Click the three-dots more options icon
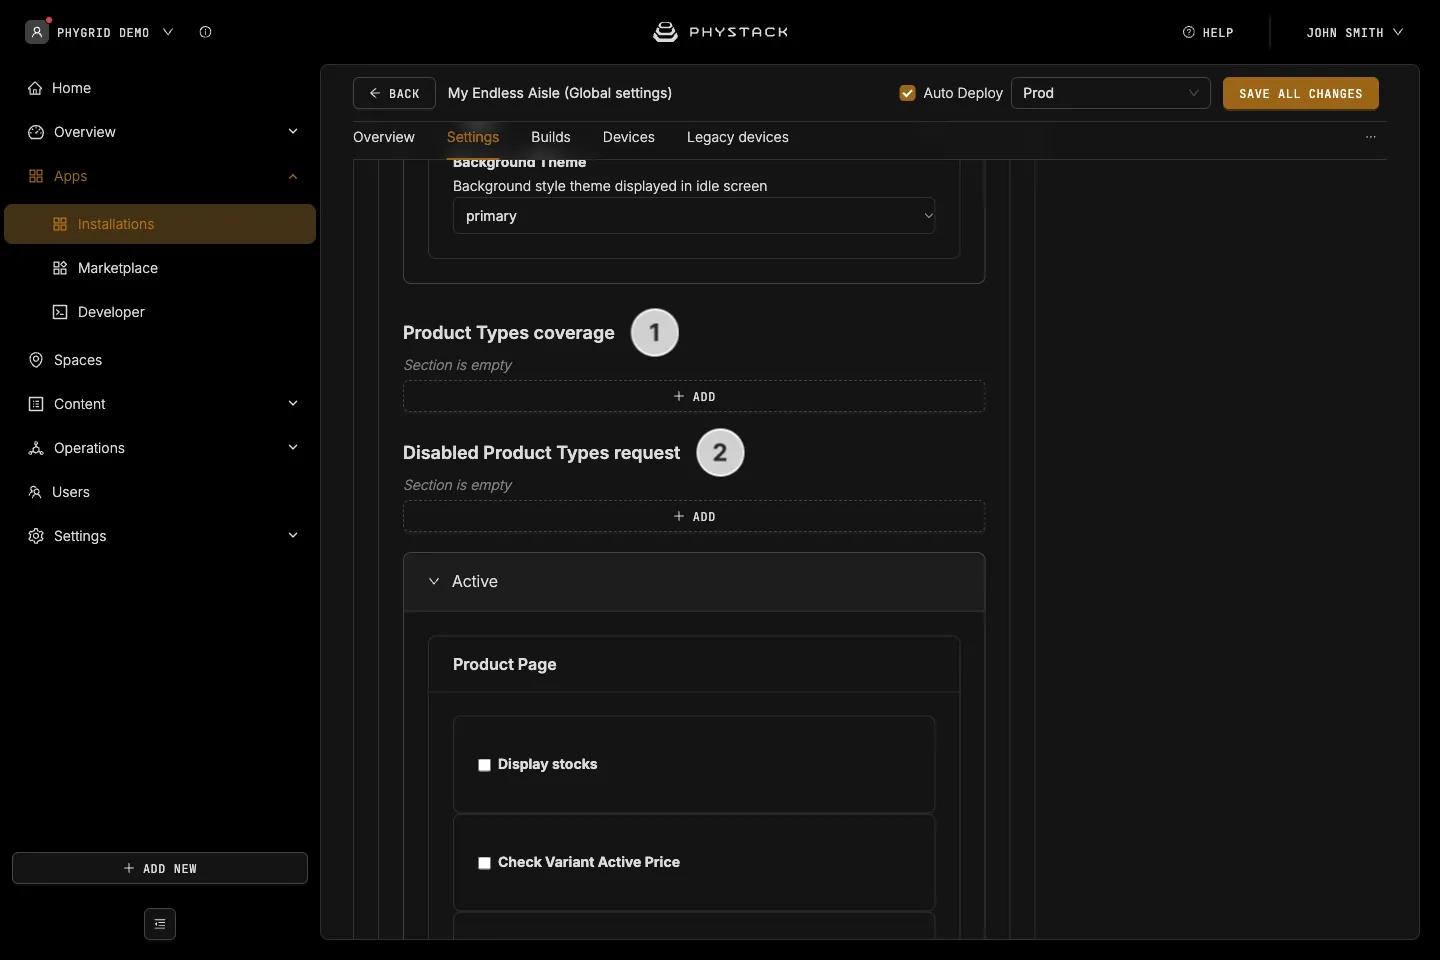 point(1371,137)
